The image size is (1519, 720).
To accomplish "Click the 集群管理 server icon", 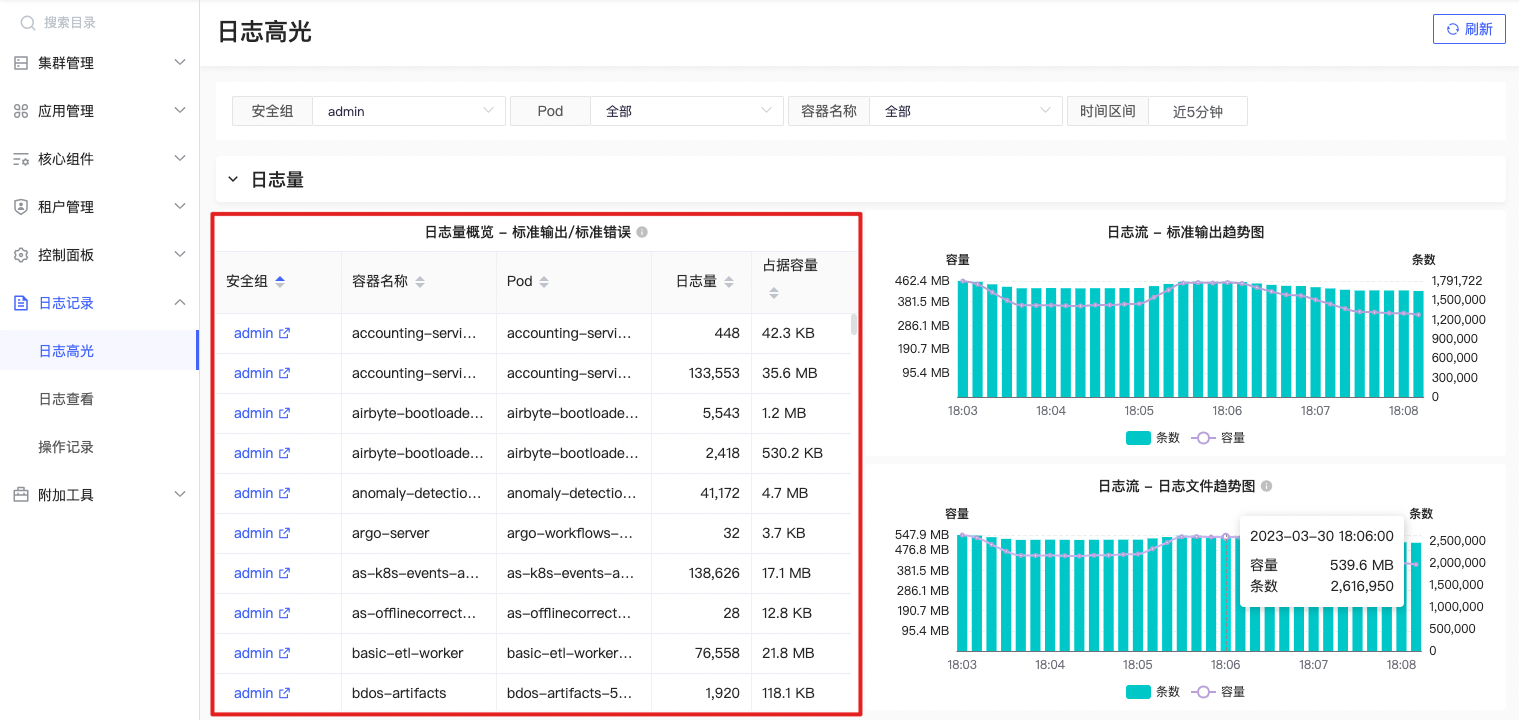I will 21,63.
